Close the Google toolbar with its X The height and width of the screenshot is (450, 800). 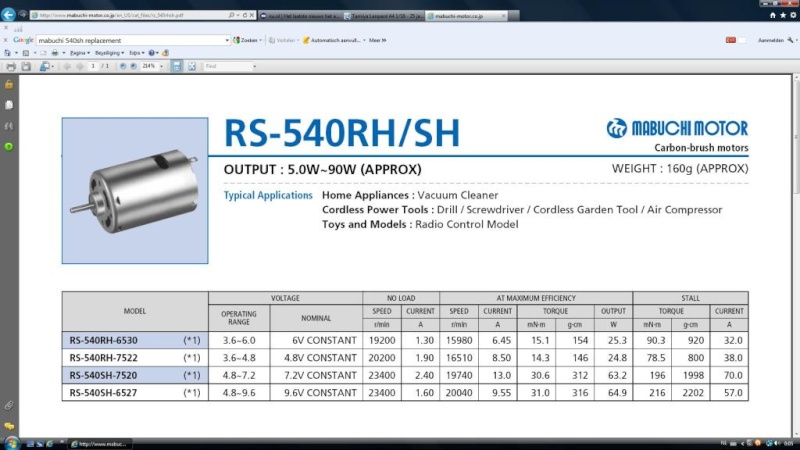[5, 40]
